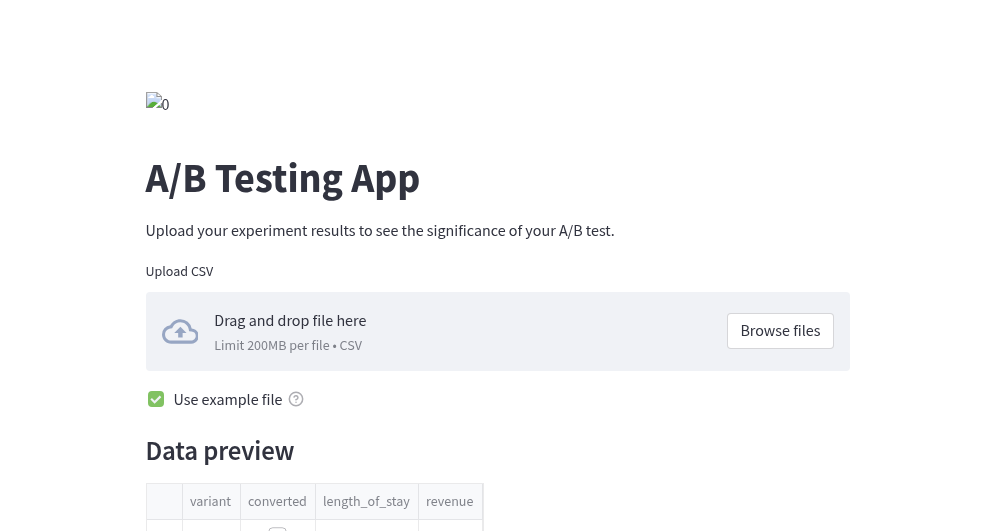Click the Data preview heading
The width and height of the screenshot is (995, 531).
(x=220, y=451)
